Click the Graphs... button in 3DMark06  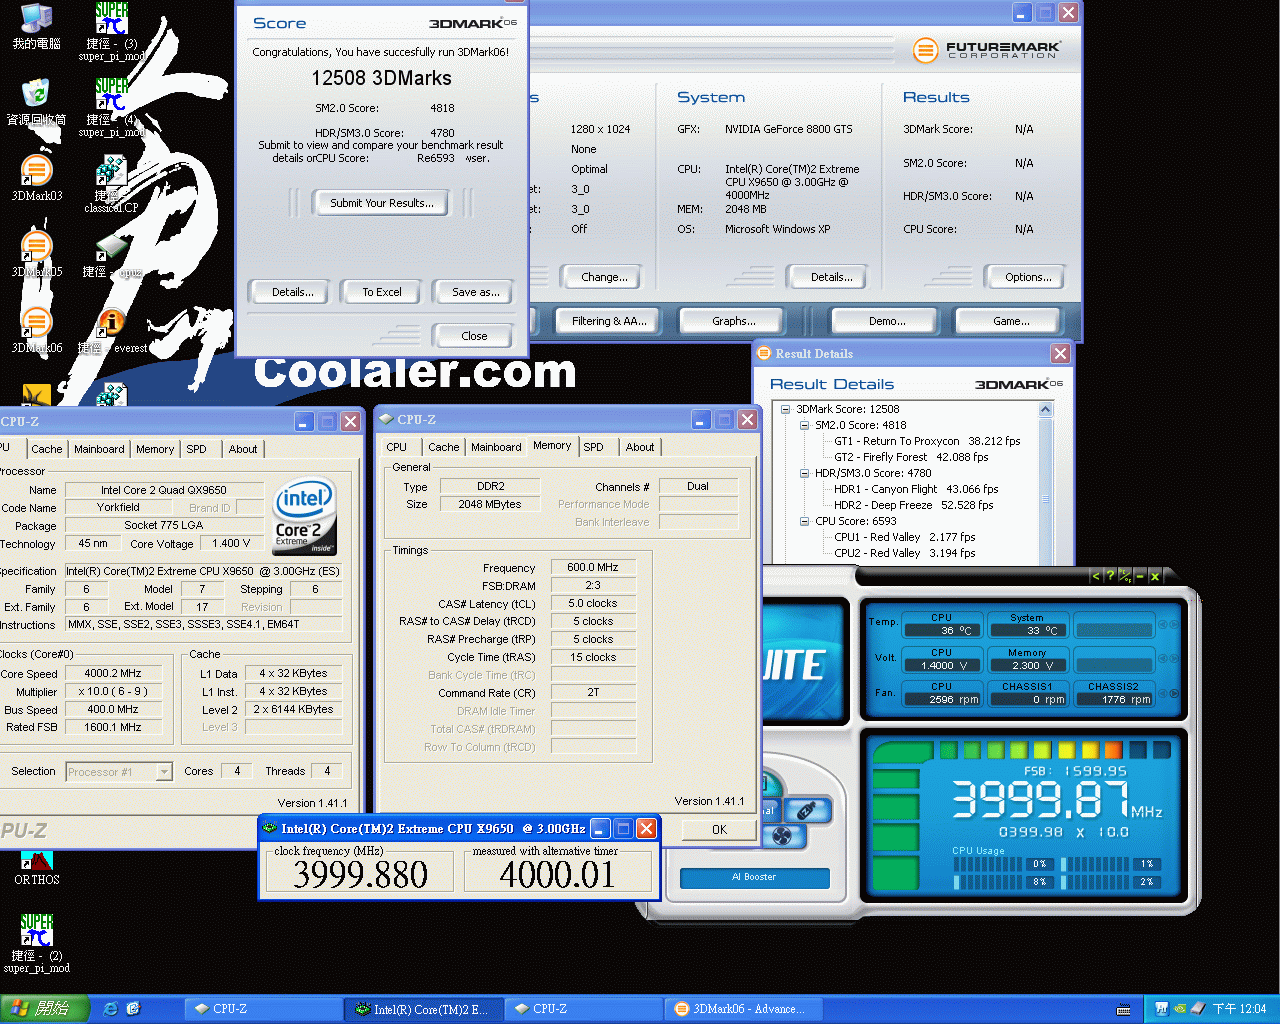coord(733,321)
